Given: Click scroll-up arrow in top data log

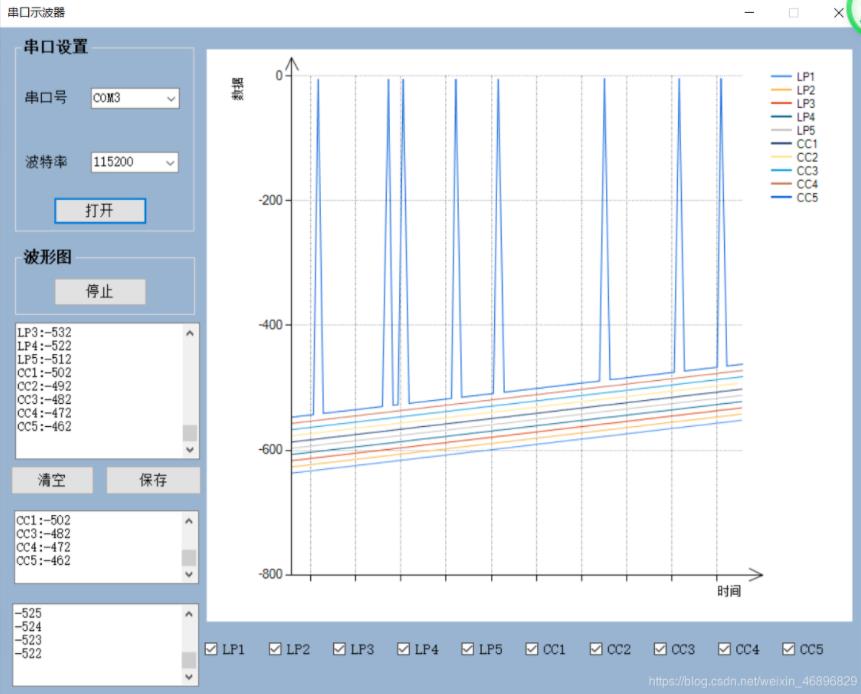Looking at the screenshot, I should (189, 333).
